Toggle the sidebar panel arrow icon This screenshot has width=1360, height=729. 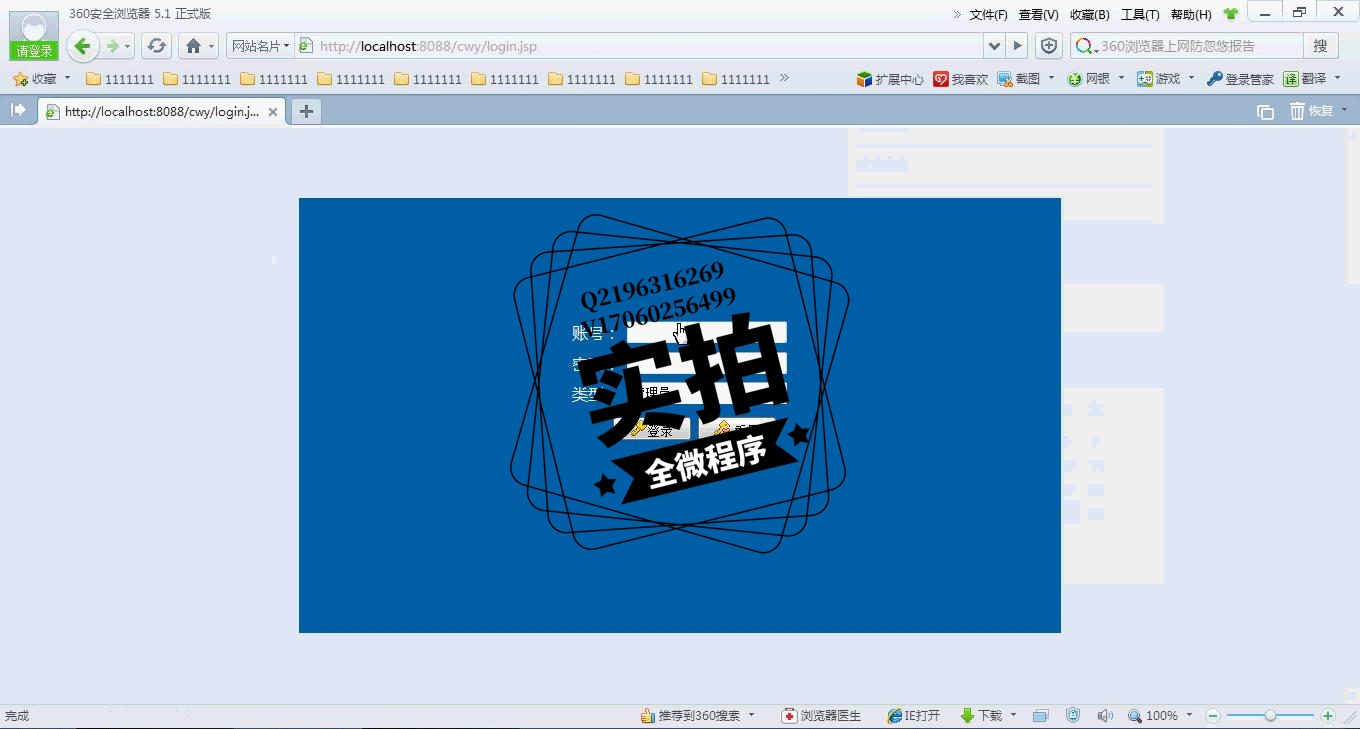(18, 110)
